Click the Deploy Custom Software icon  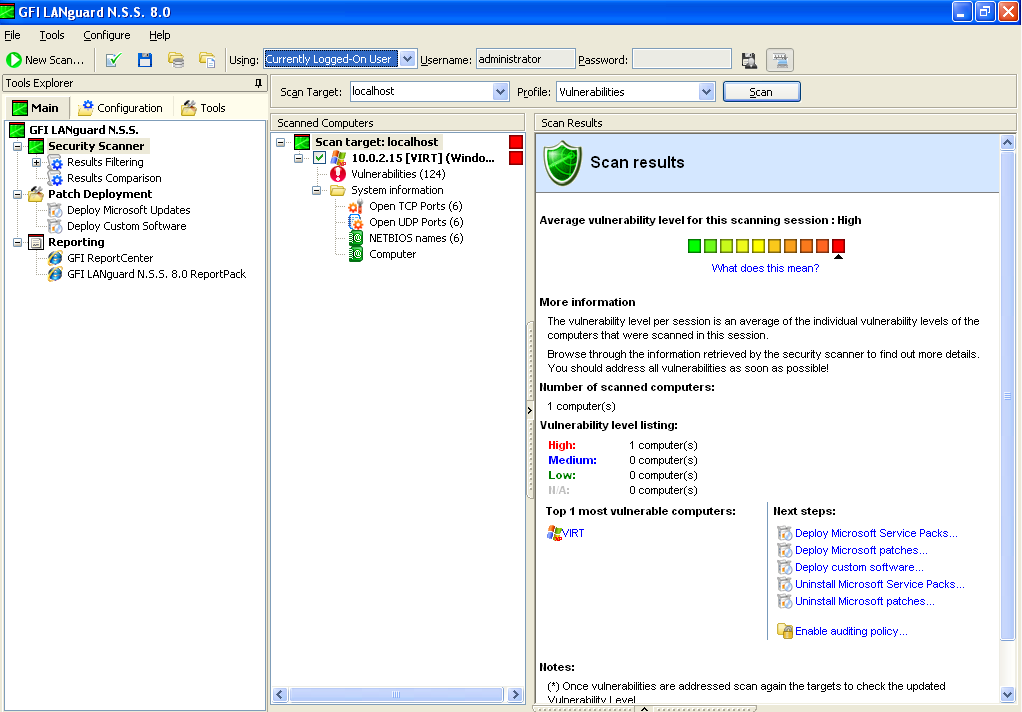(55, 226)
